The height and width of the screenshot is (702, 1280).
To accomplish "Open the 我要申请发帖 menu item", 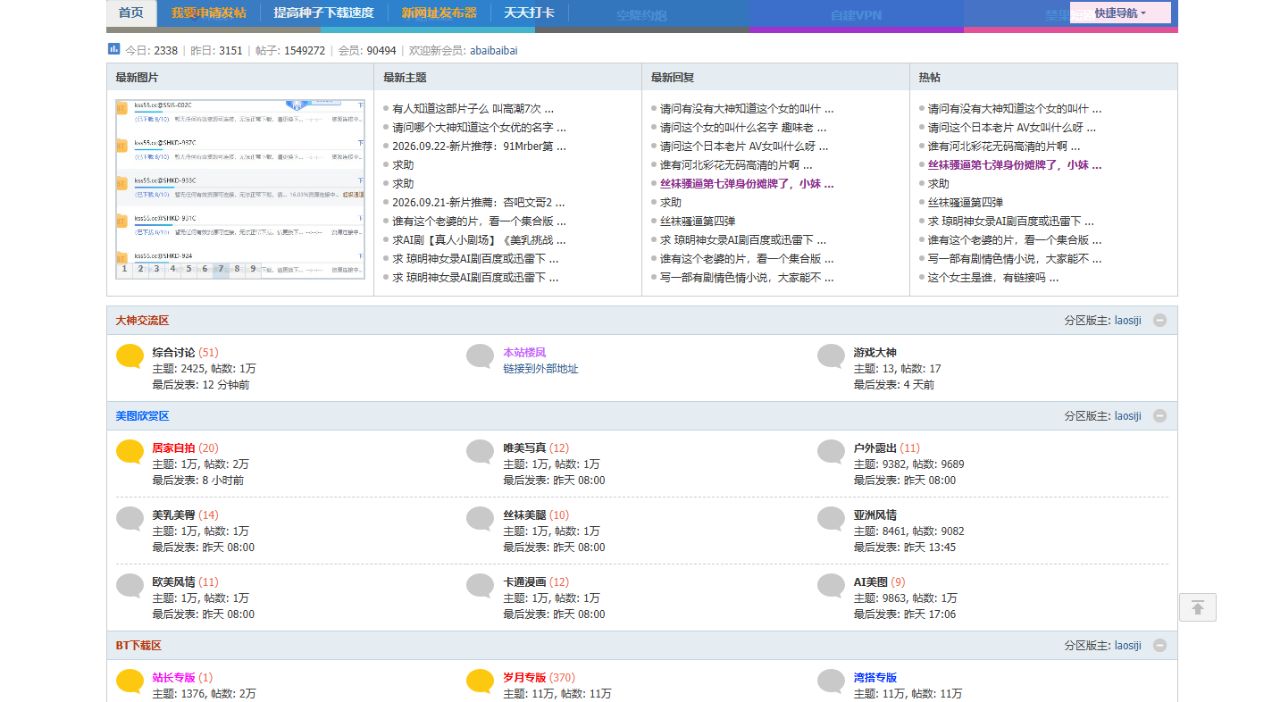I will [x=208, y=13].
